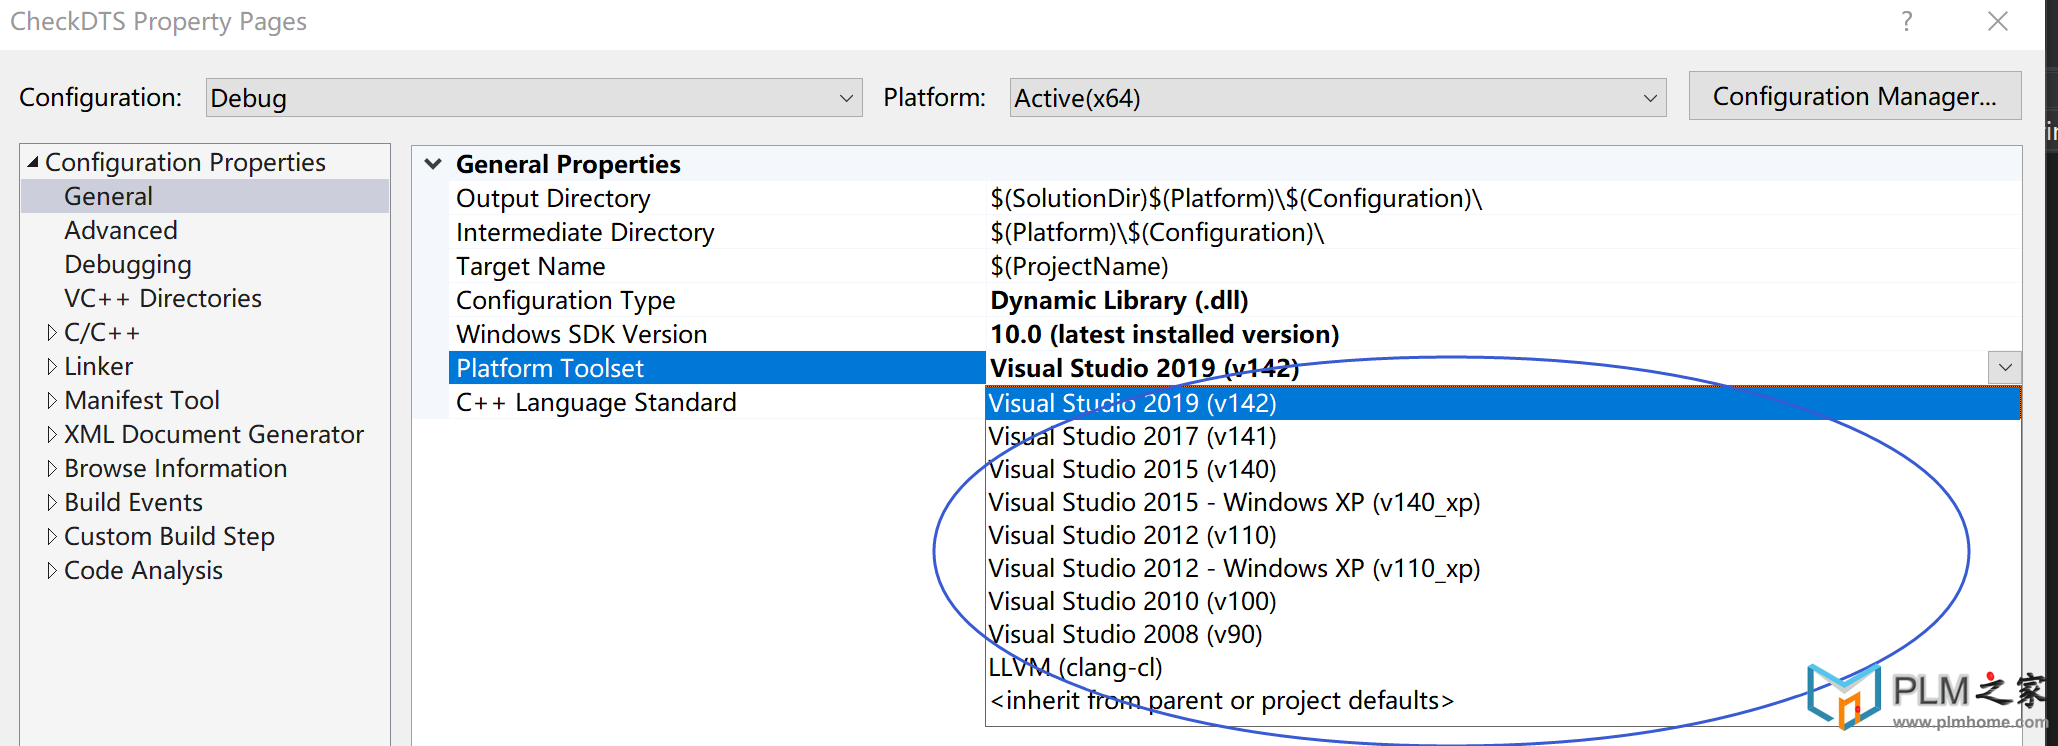Choose Visual Studio 2015 (v140) toolset
Screen dimensions: 2058x746
tap(1503, 469)
